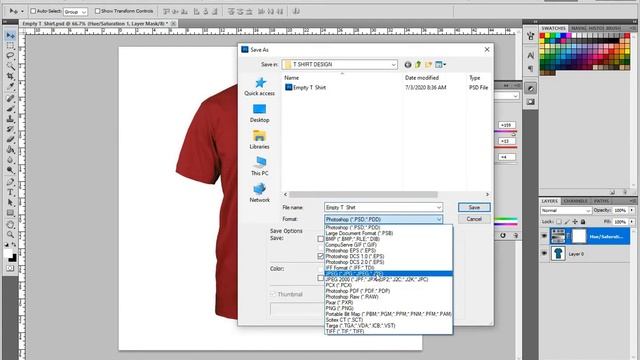Untick the checked Save Options checkbox
Image resolution: width=640 pixels, height=360 pixels.
point(320,256)
